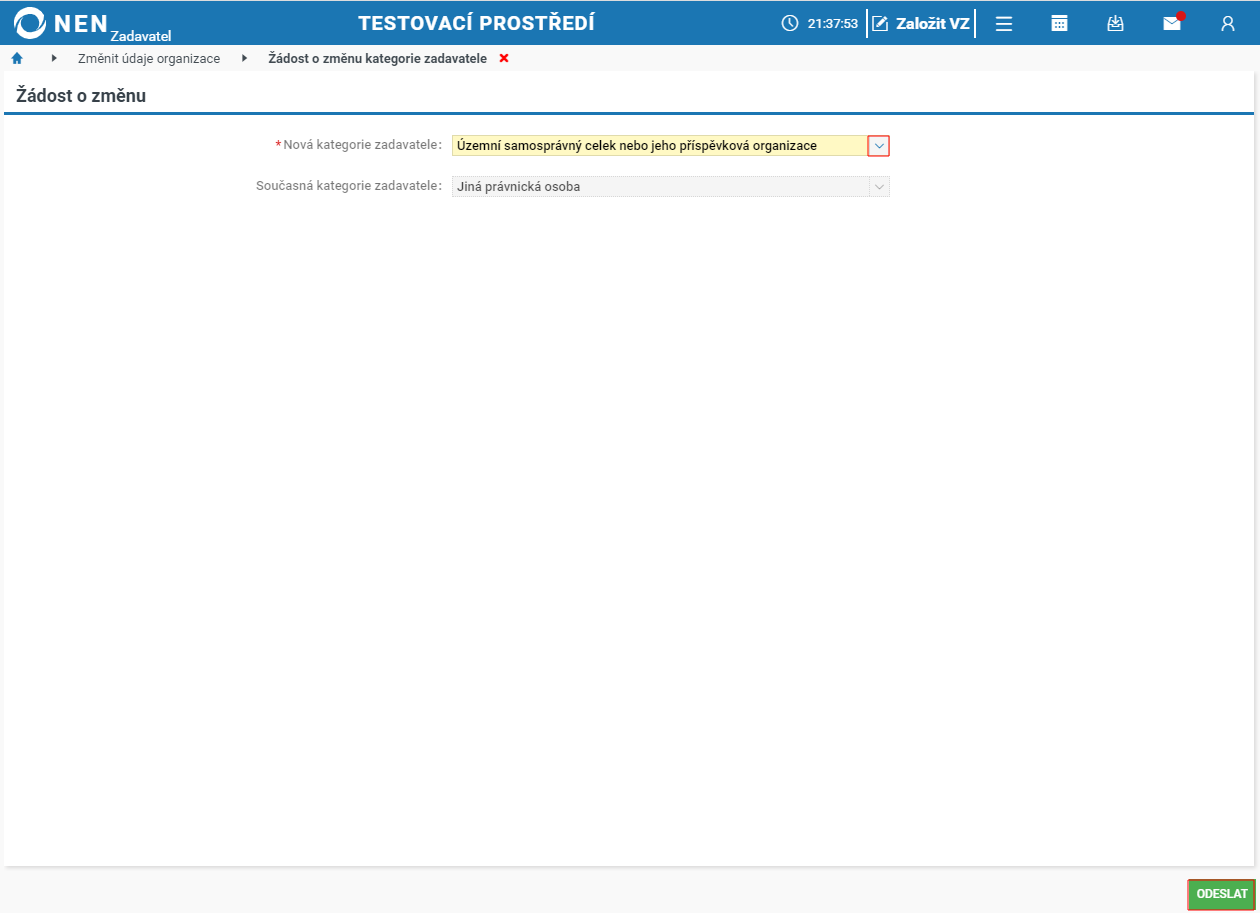This screenshot has width=1260, height=913.
Task: Open the home icon in breadcrumb
Action: (17, 58)
